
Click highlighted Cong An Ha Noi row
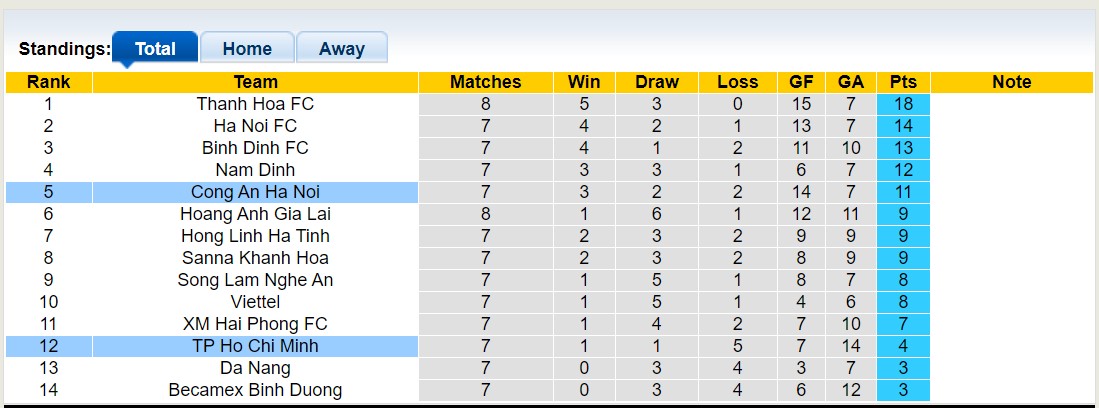255,192
